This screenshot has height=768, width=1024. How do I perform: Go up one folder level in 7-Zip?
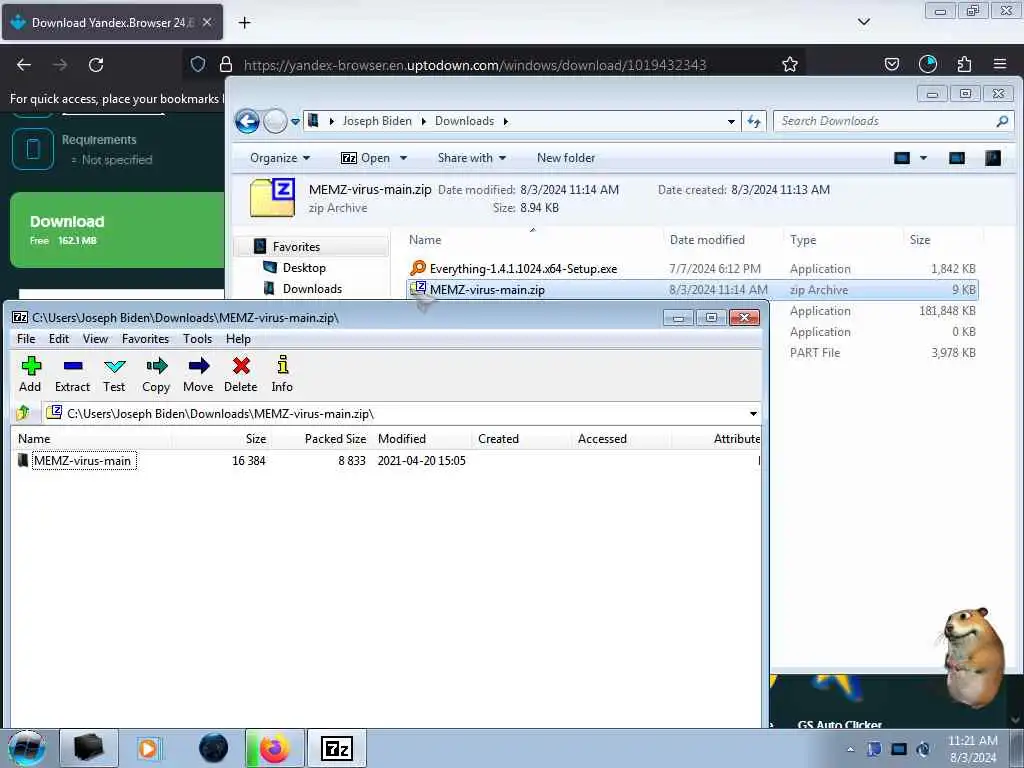(x=24, y=413)
